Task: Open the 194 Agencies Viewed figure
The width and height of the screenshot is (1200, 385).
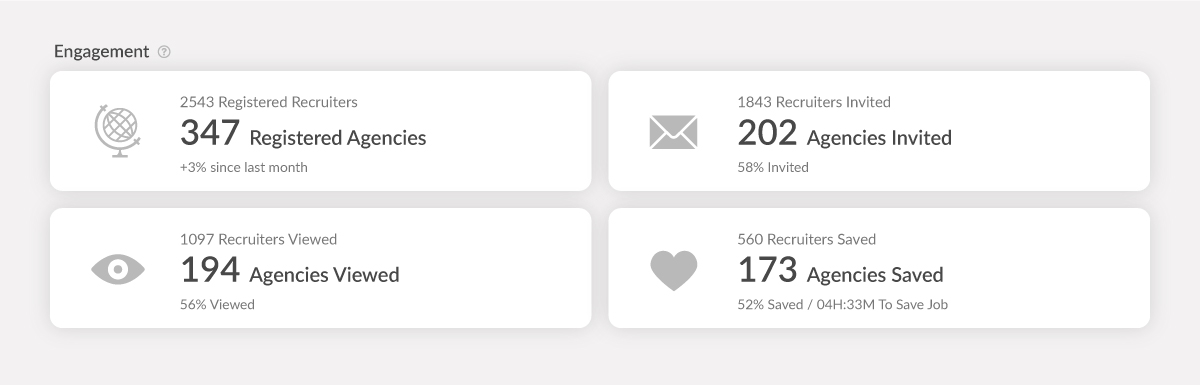Action: [x=290, y=270]
